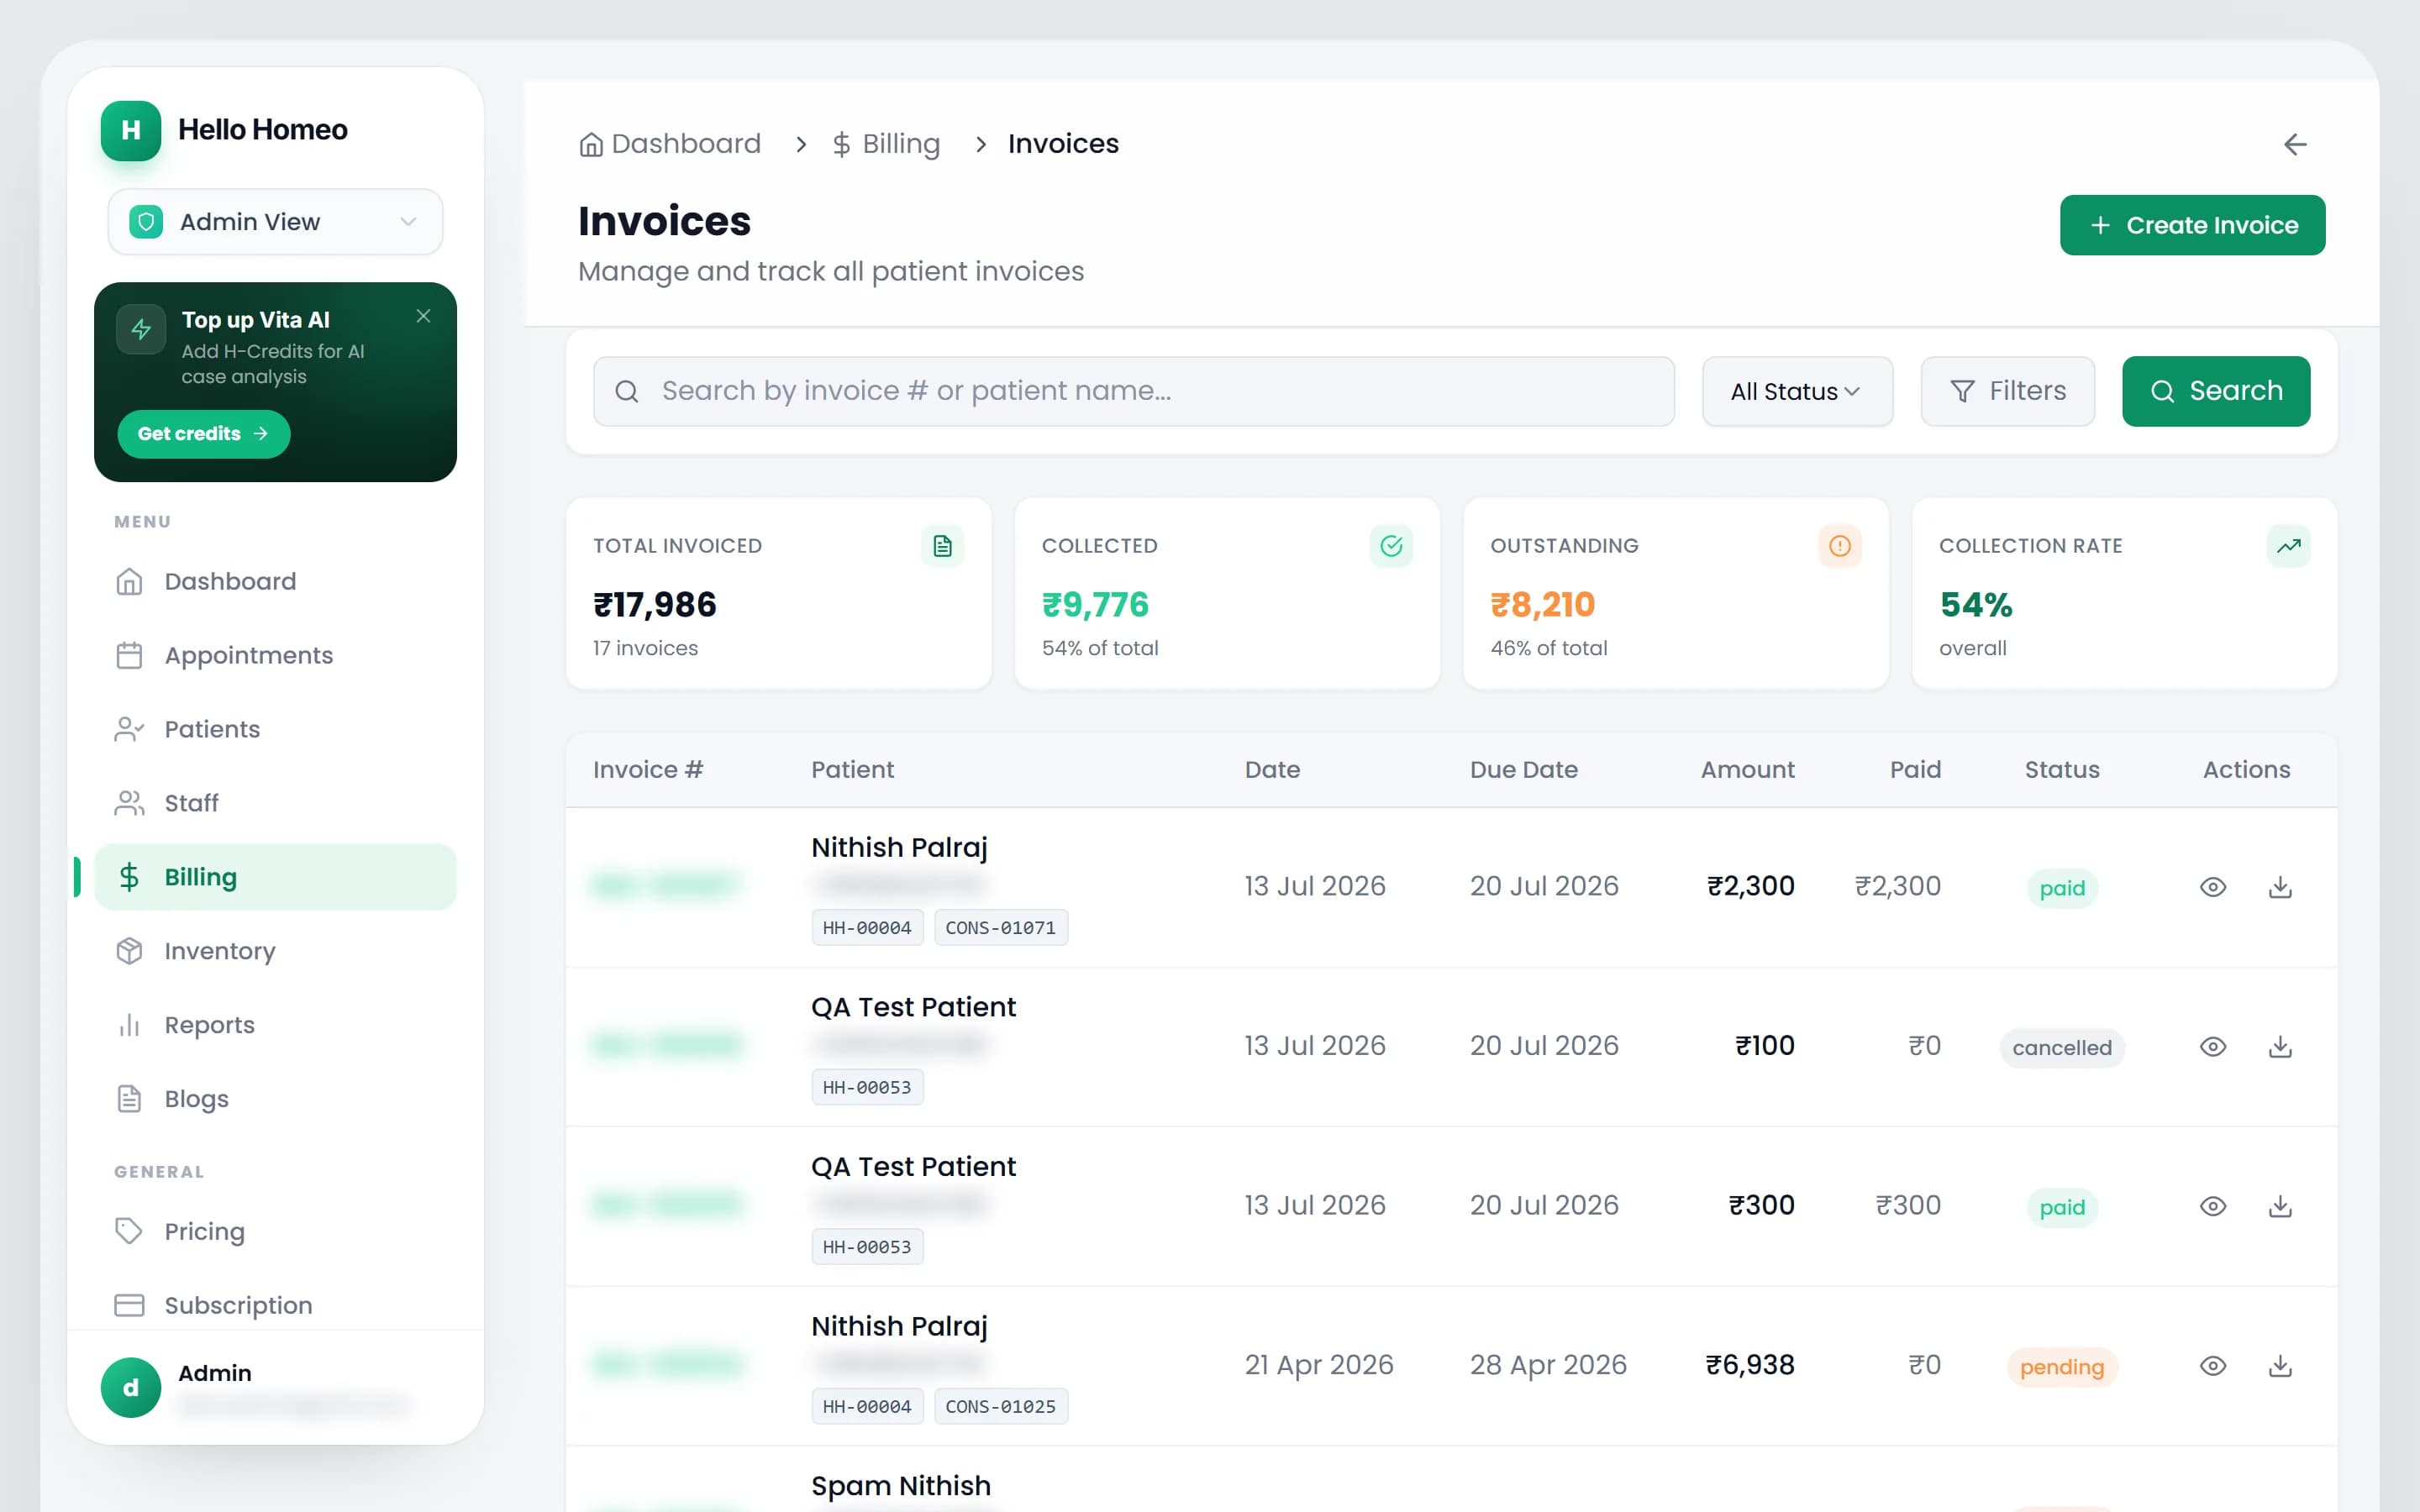The image size is (2420, 1512).
Task: Focus the invoice search input field
Action: pos(1133,391)
